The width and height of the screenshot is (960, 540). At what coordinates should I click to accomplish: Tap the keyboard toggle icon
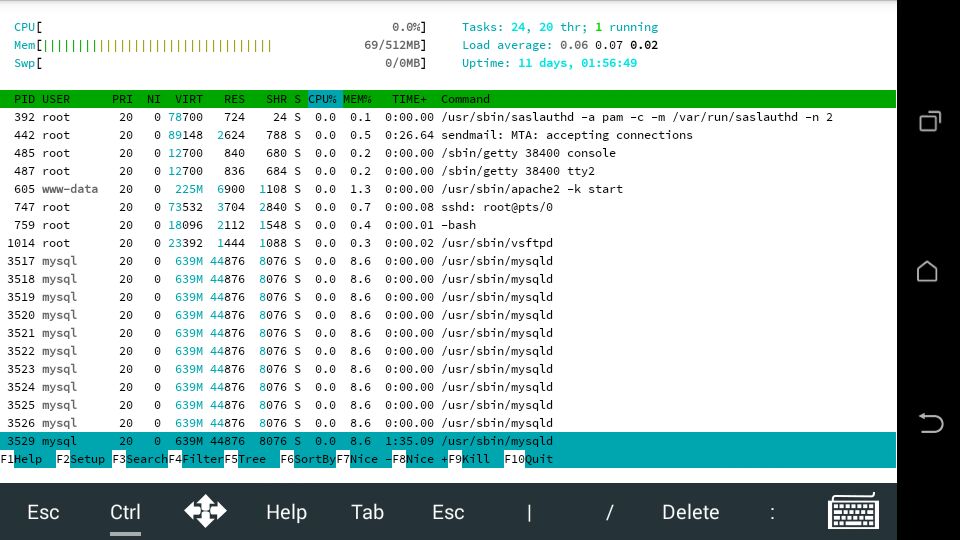853,512
